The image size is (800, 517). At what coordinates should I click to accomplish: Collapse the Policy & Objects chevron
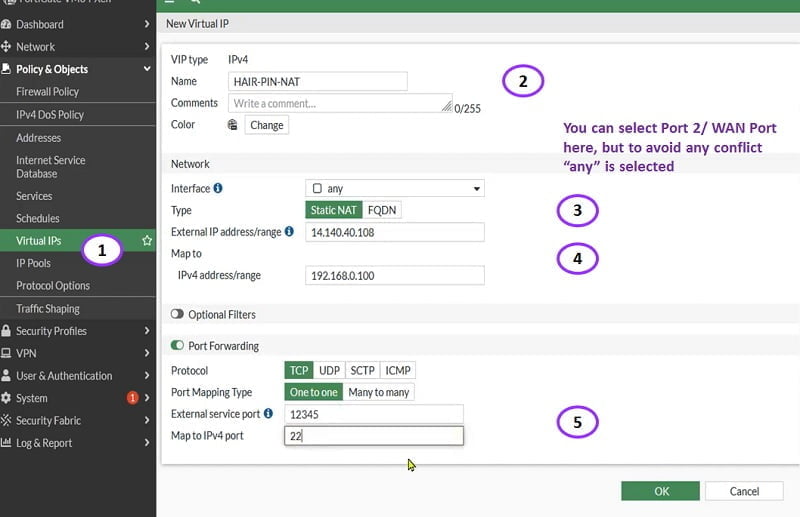(147, 69)
